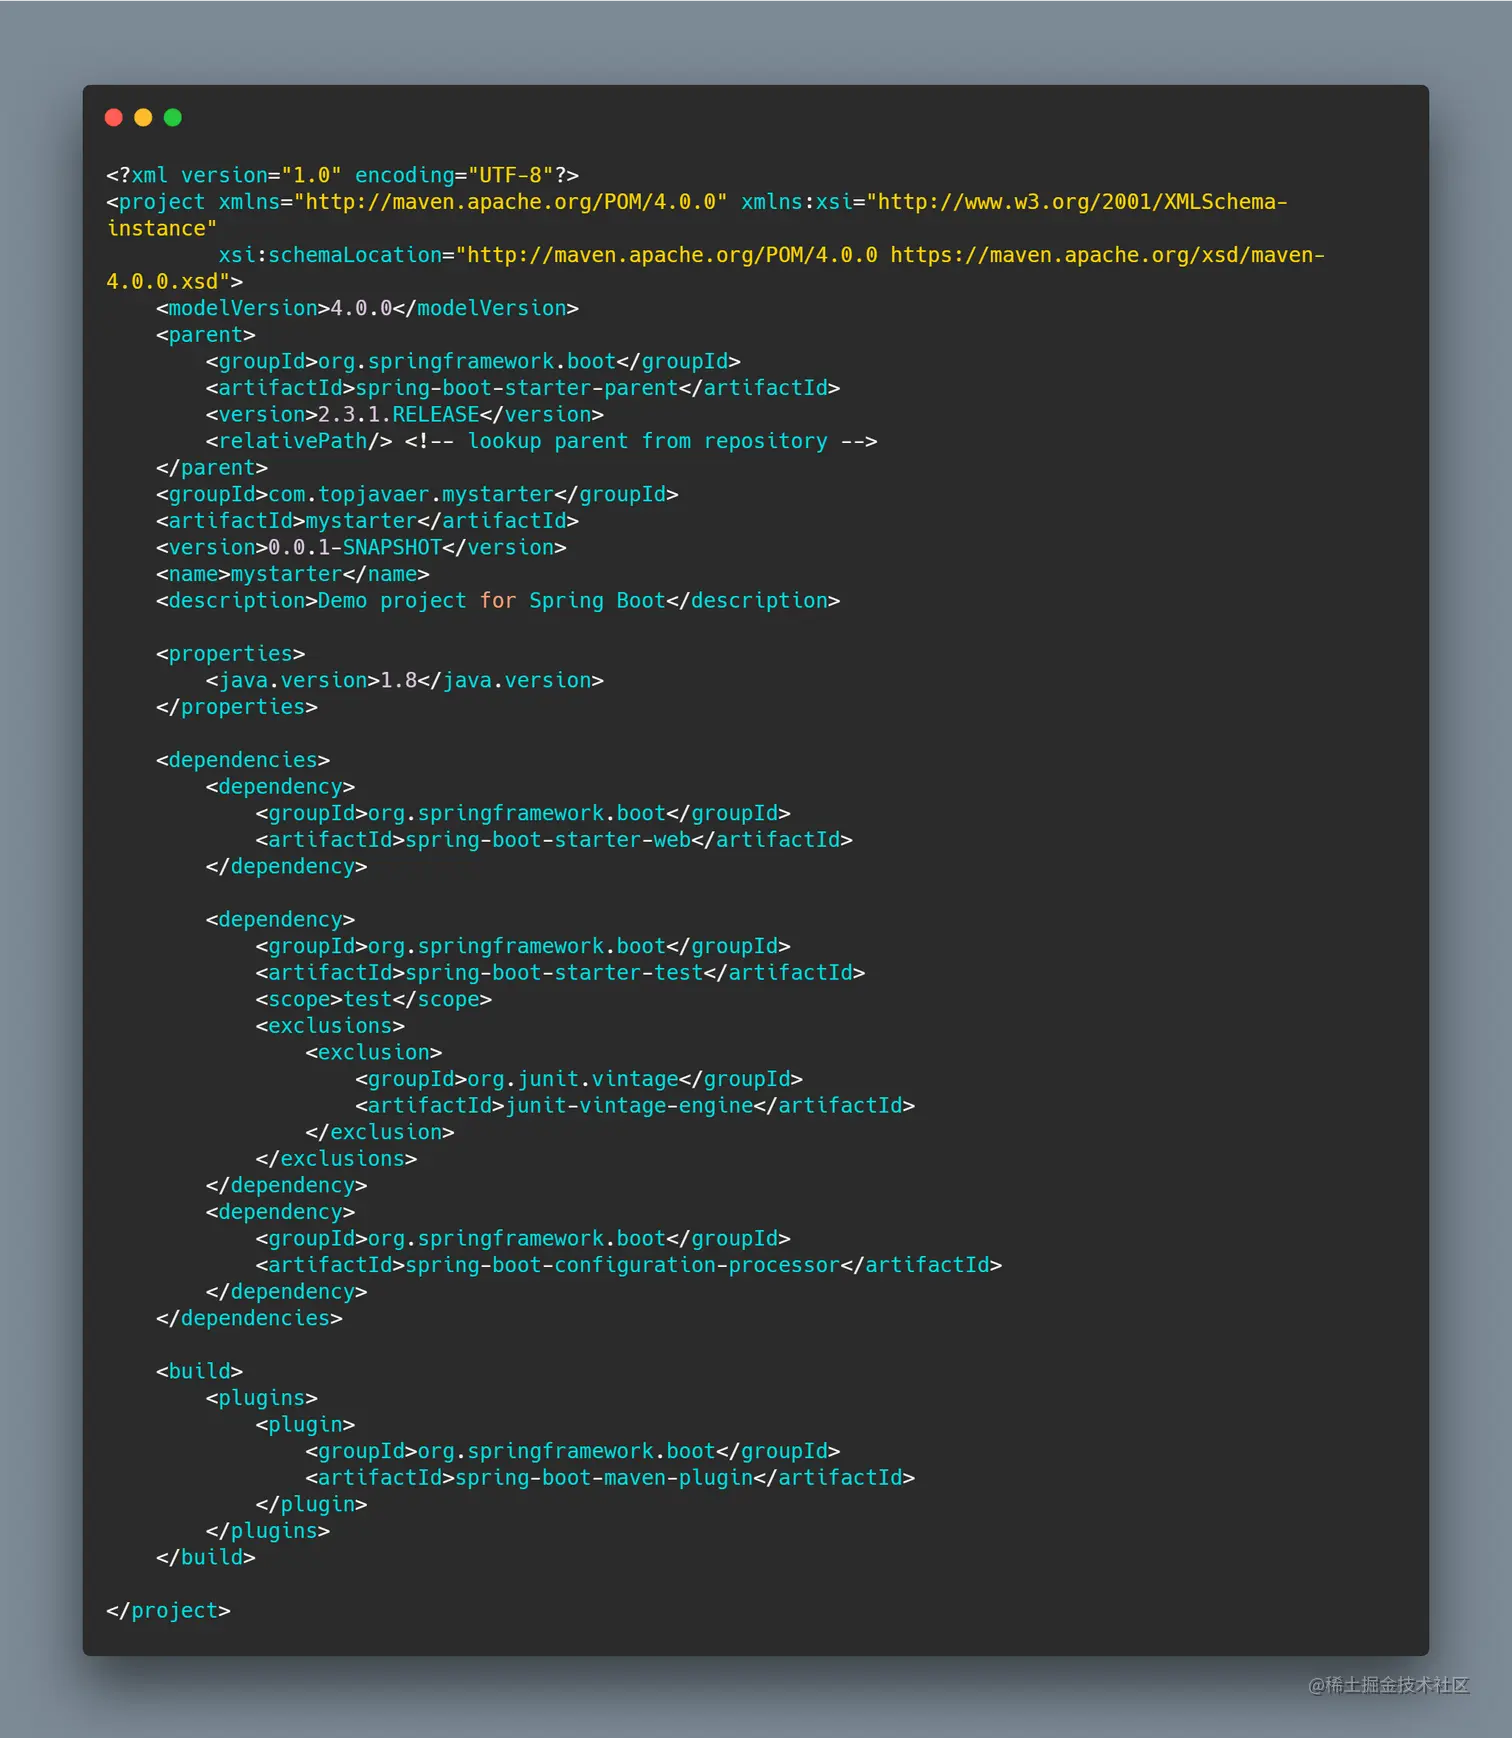Click the red close dot
The width and height of the screenshot is (1512, 1738).
tap(114, 118)
